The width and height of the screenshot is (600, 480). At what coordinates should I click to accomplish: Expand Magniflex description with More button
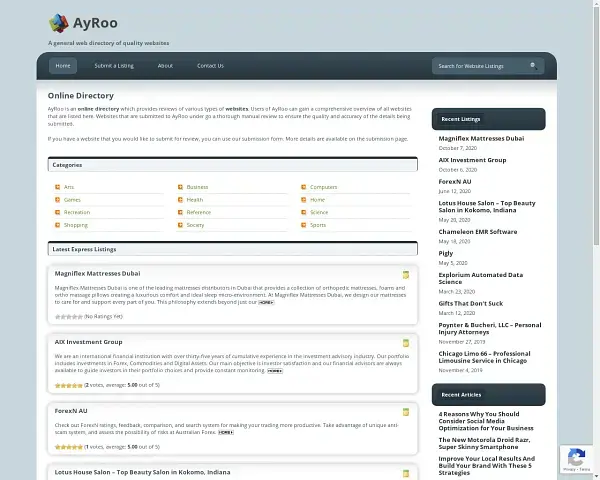point(266,301)
